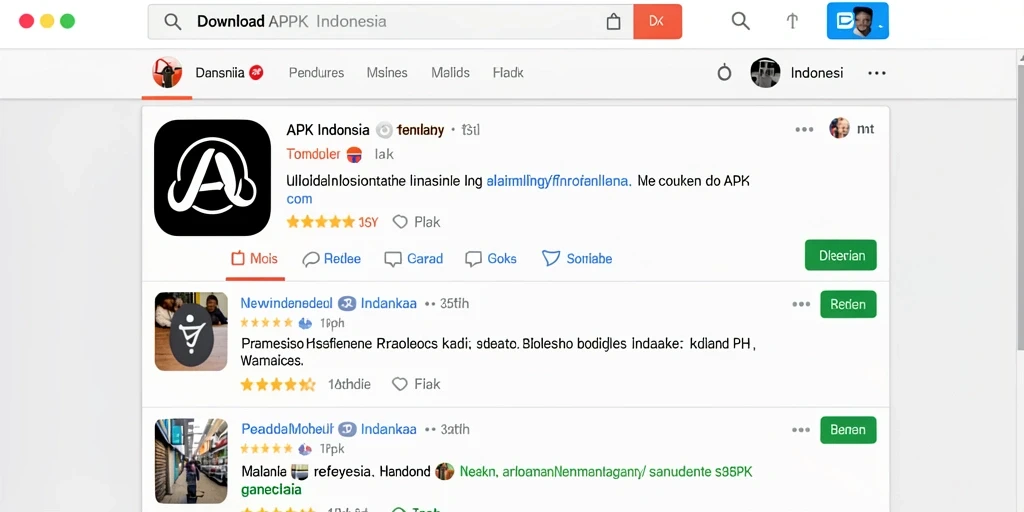Open the Retlee comments tab
The height and width of the screenshot is (512, 1024).
click(x=332, y=259)
